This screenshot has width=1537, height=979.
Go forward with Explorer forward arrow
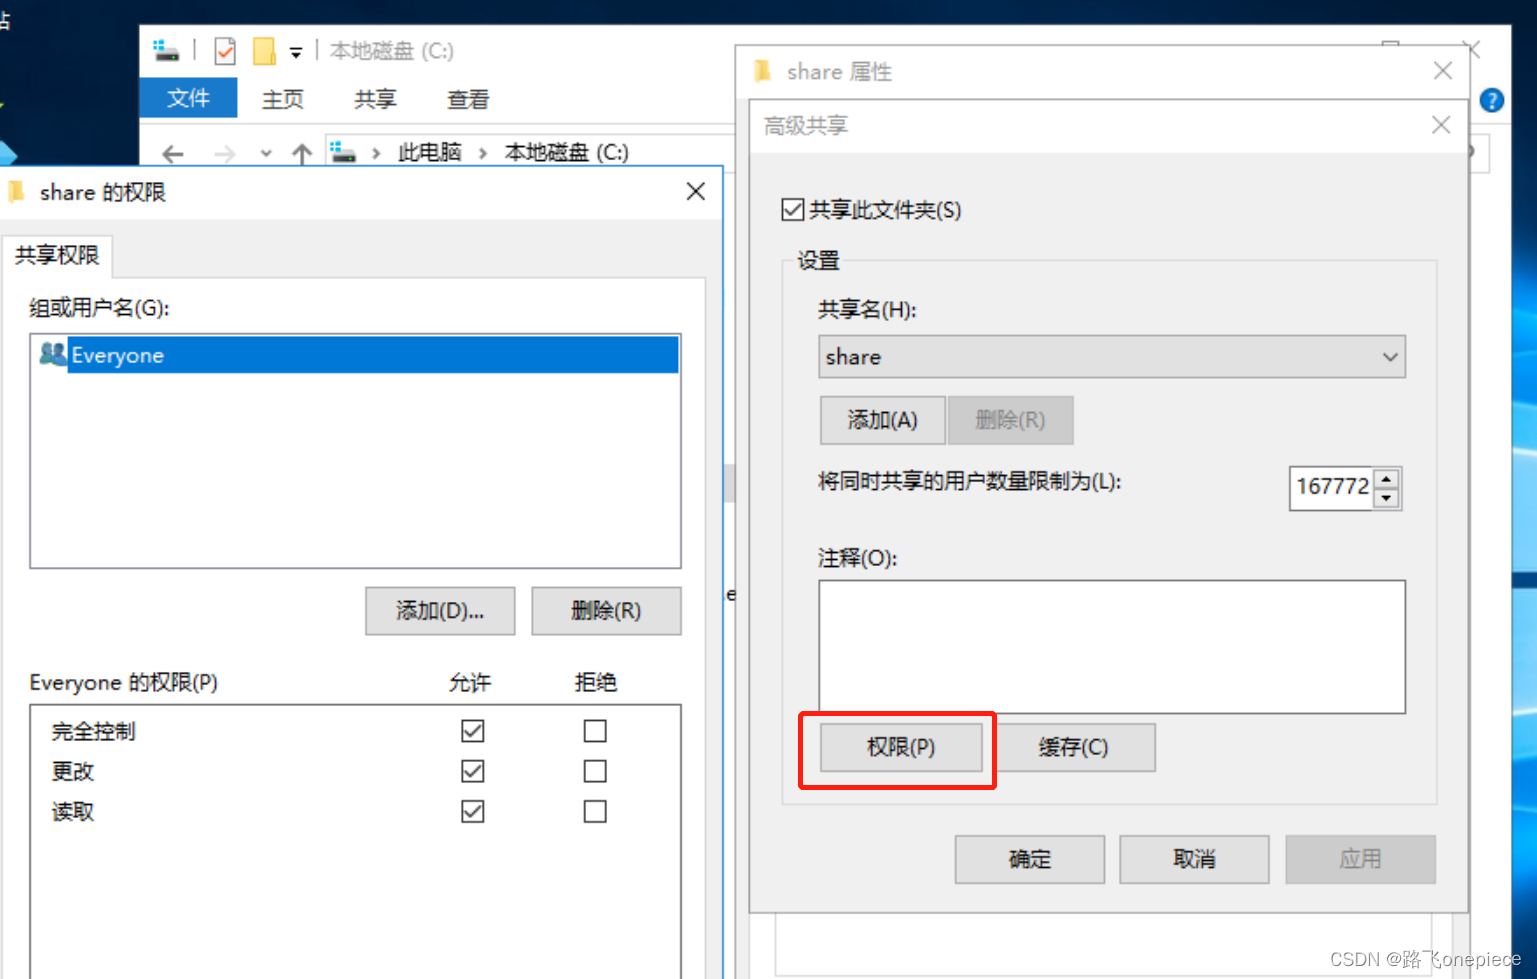[225, 153]
